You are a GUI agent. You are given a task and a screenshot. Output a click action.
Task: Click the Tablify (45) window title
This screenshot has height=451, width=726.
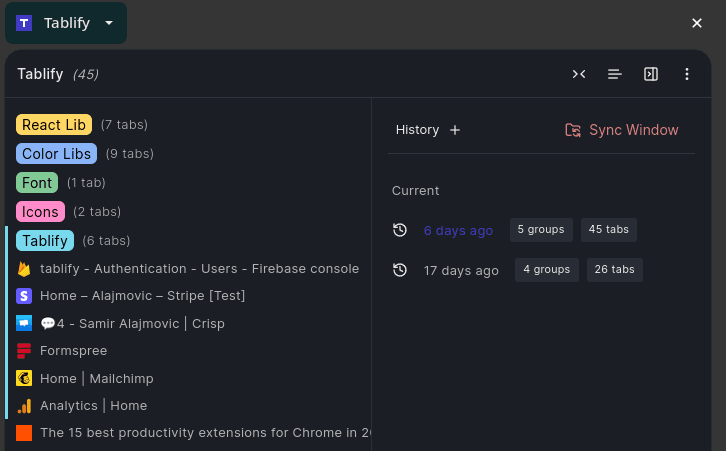[x=58, y=74]
